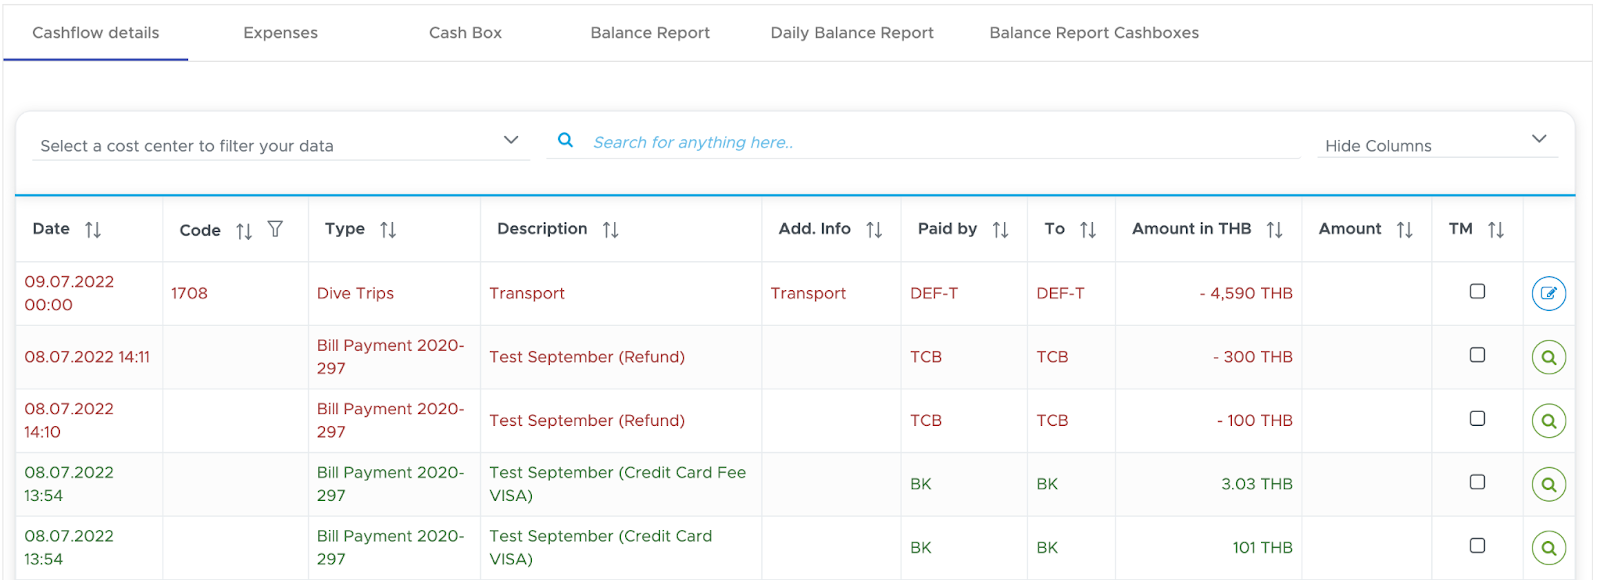View details of the 3.03 THB fee

click(x=1549, y=484)
